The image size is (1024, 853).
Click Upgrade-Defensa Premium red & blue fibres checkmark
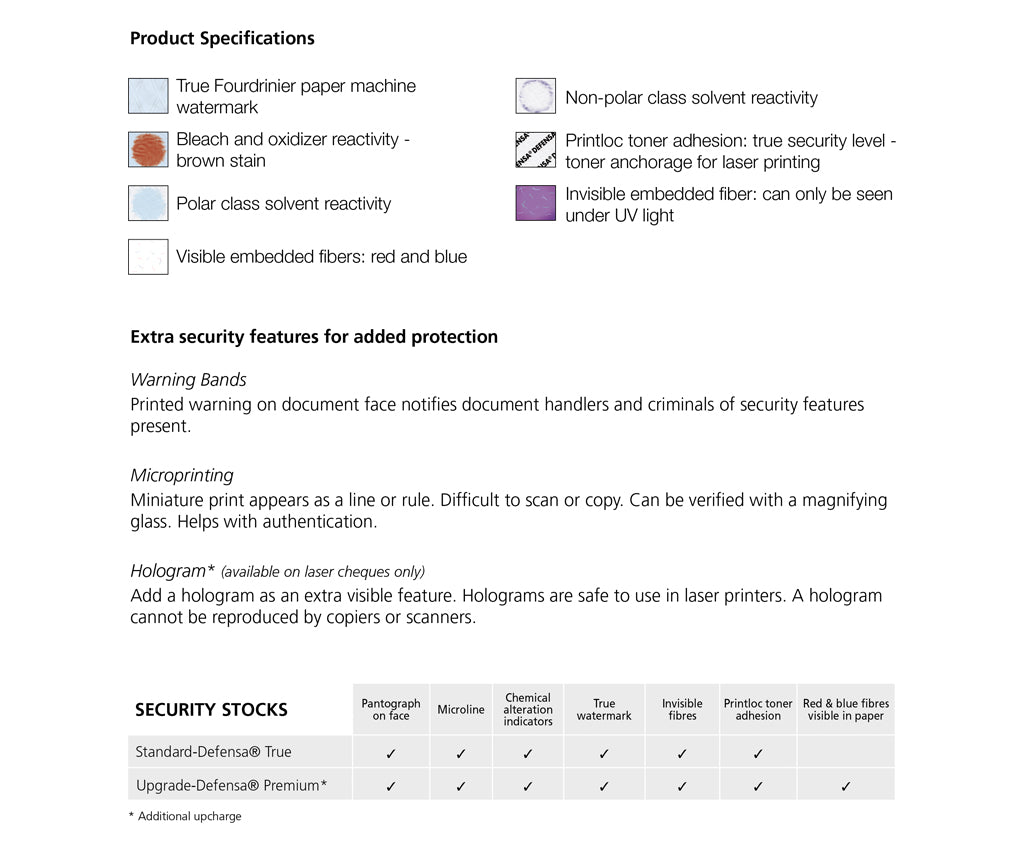pyautogui.click(x=846, y=787)
